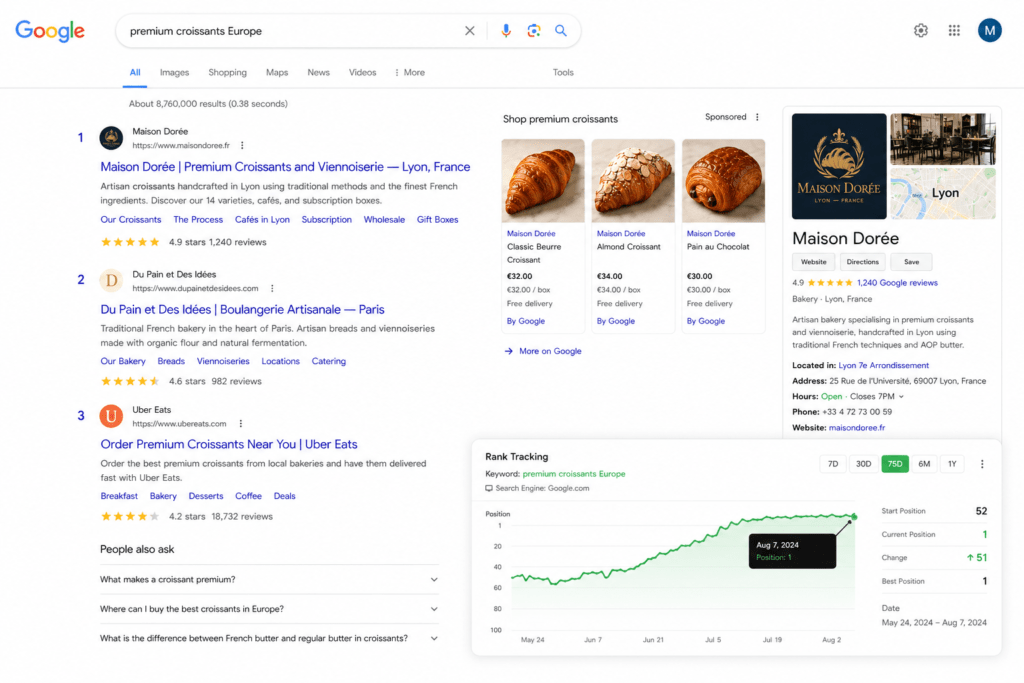The height and width of the screenshot is (683, 1024).
Task: Expand 'What makes a croissant premium?'
Action: pyautogui.click(x=269, y=579)
